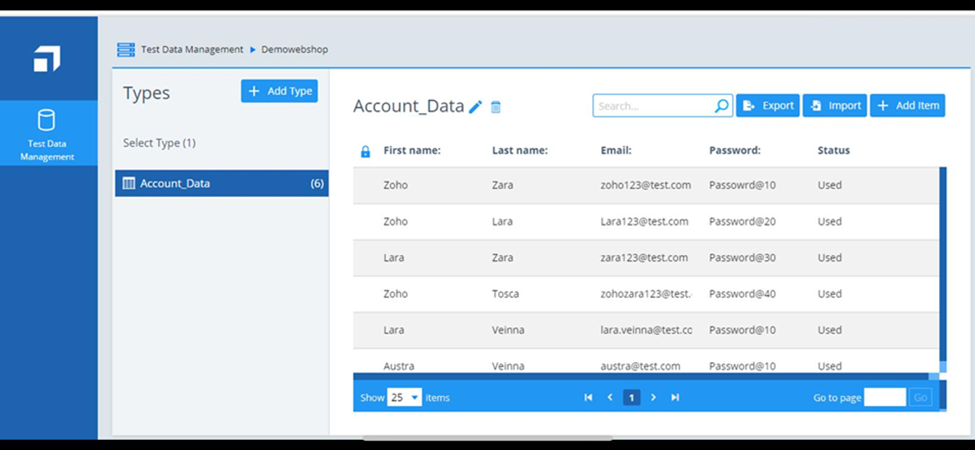Focus the Search input field

(663, 106)
